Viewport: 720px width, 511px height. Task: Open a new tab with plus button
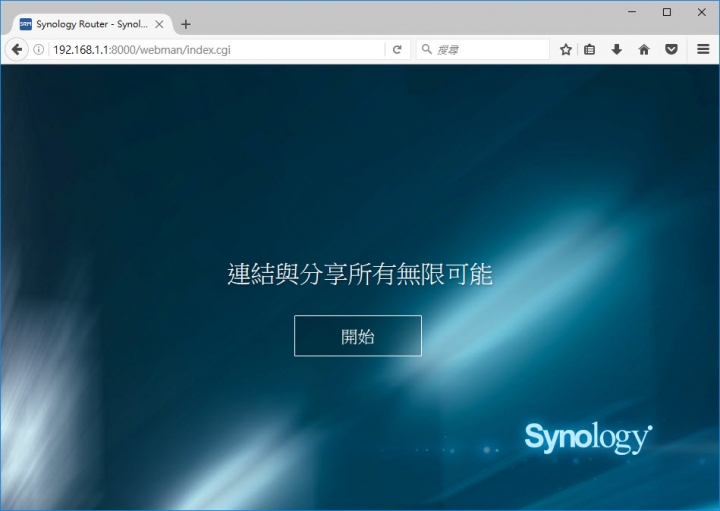pos(186,24)
